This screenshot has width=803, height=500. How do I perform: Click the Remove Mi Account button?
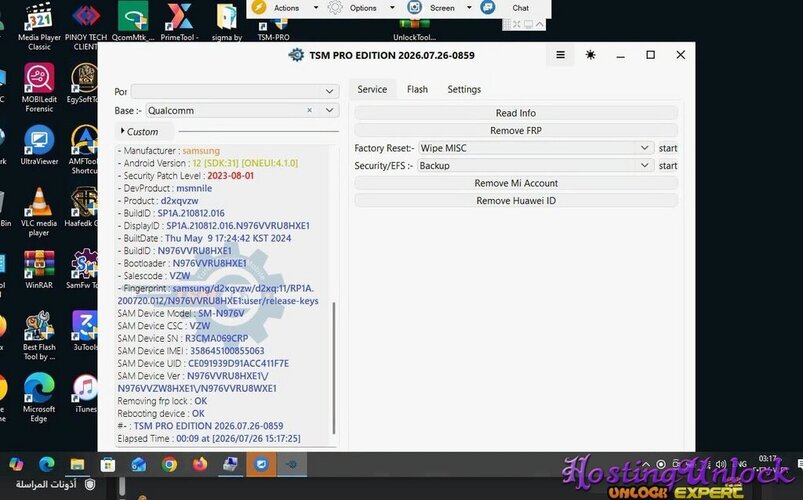point(516,183)
